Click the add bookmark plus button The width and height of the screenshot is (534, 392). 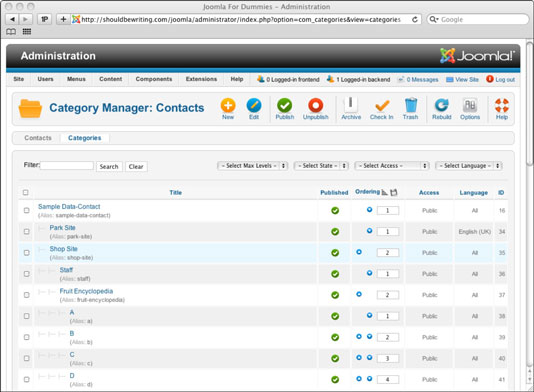(x=63, y=19)
